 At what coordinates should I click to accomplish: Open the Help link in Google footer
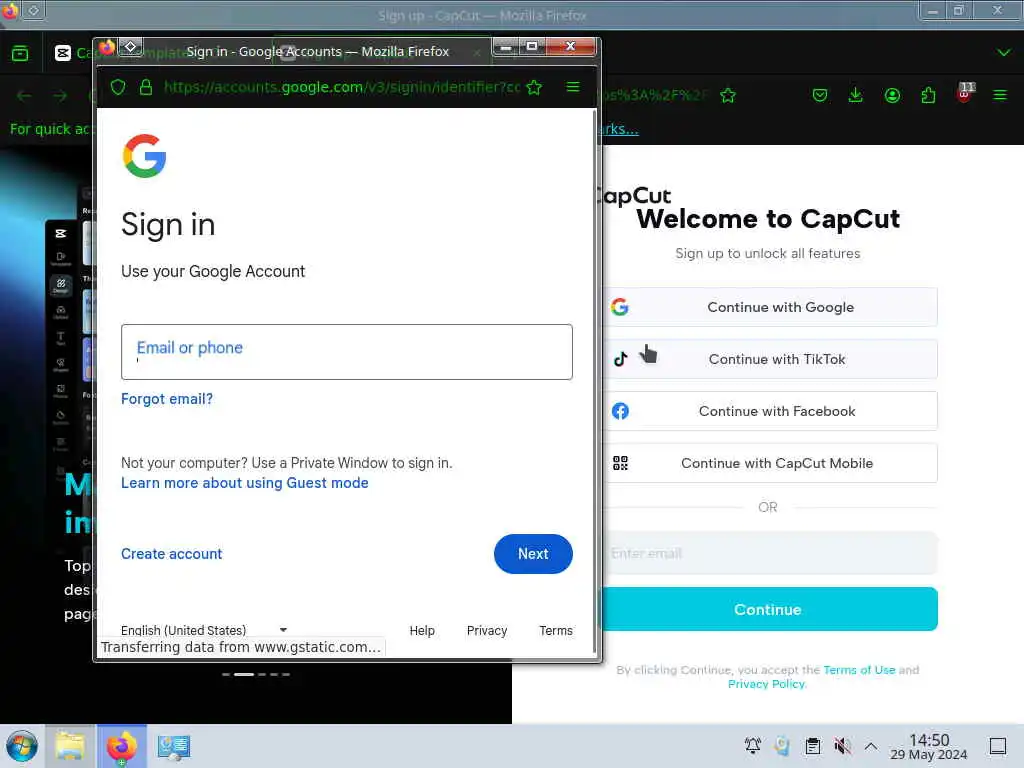pos(422,630)
